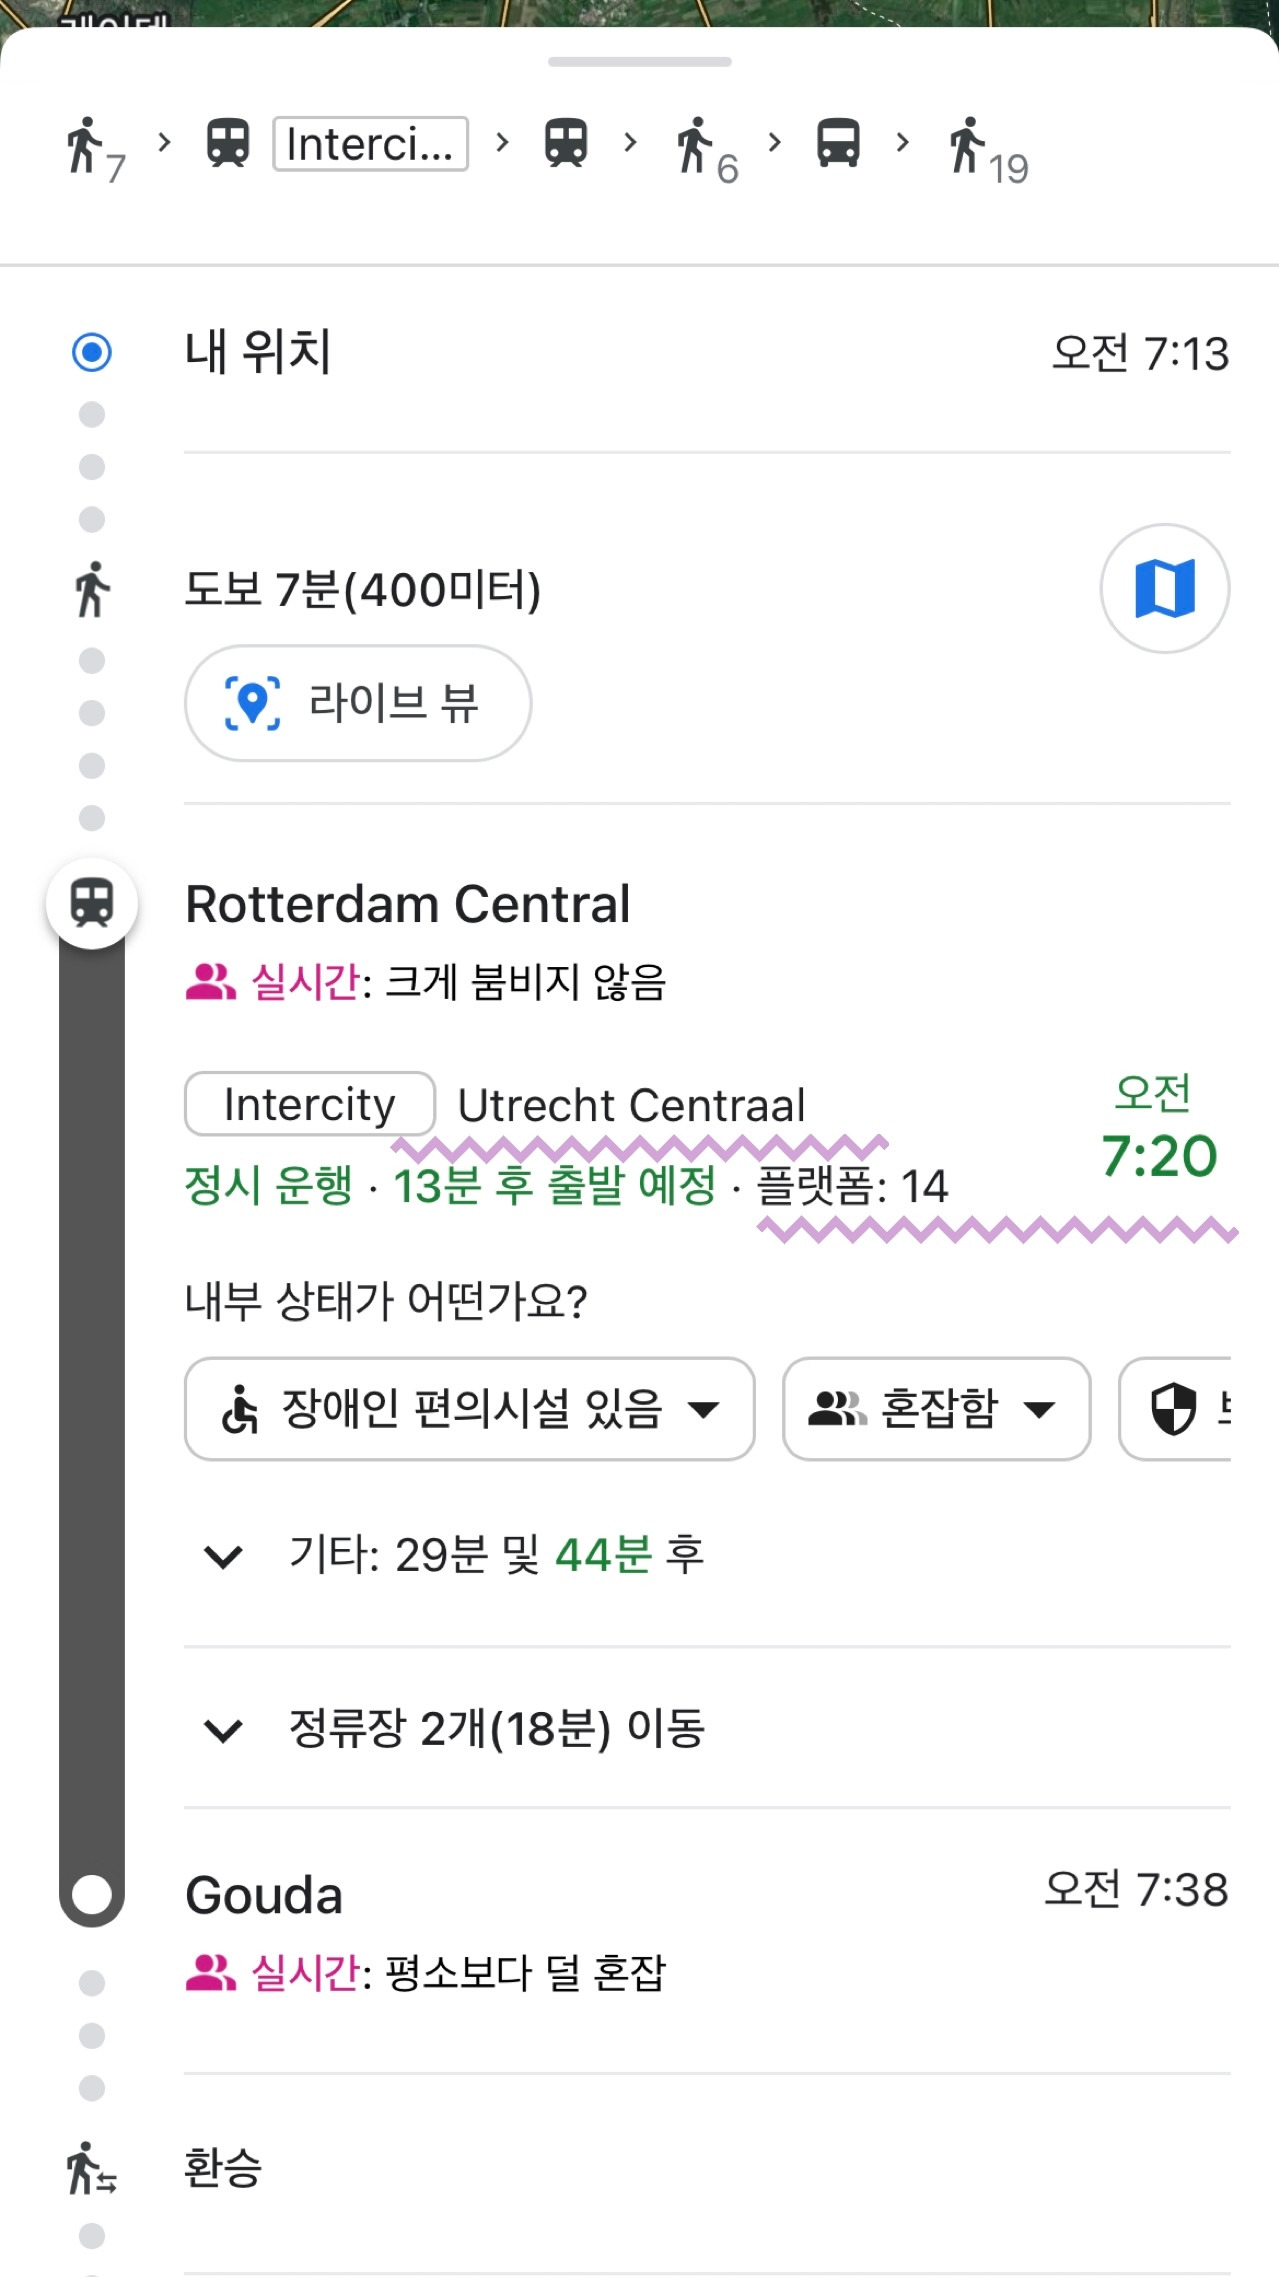
Task: Tap the bus icon in route summary
Action: click(x=838, y=143)
